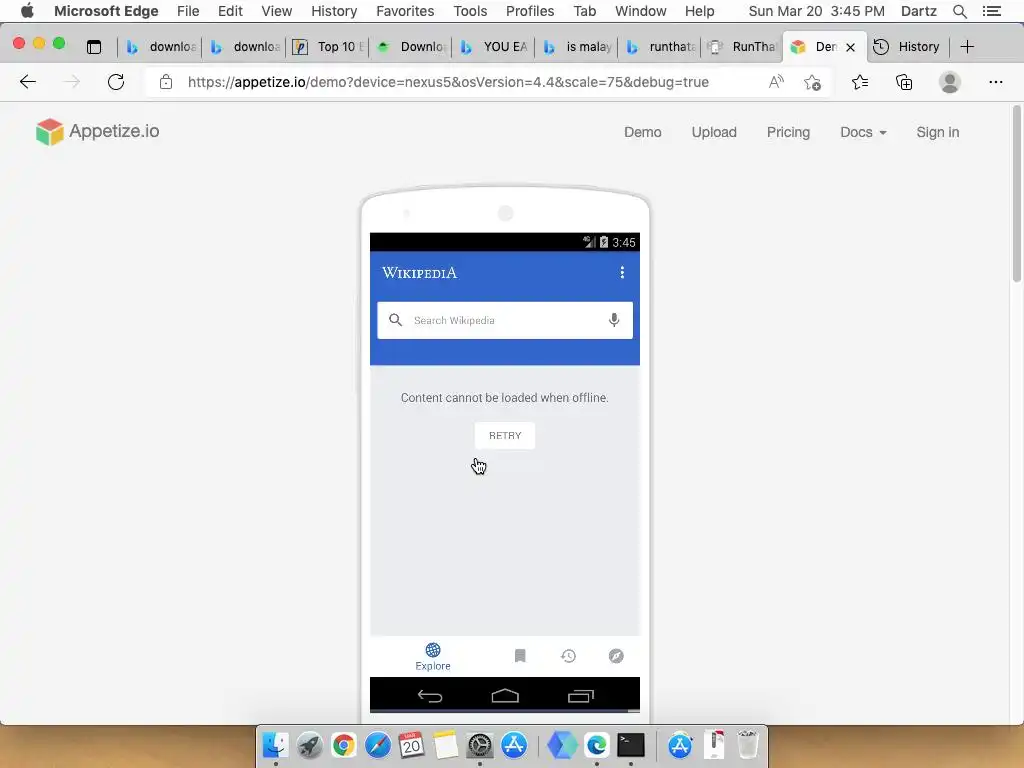The image size is (1024, 768).
Task: Tap the Android recent apps button
Action: 581,696
